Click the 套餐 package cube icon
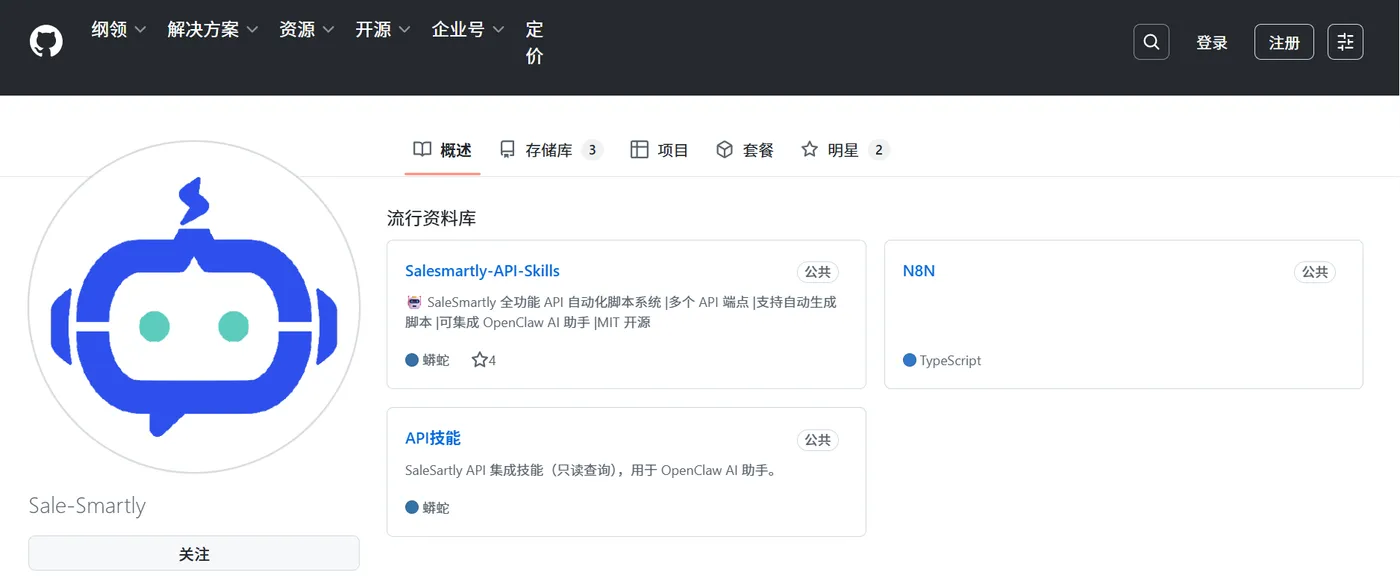Screen dimensions: 1400x584 [x=725, y=150]
